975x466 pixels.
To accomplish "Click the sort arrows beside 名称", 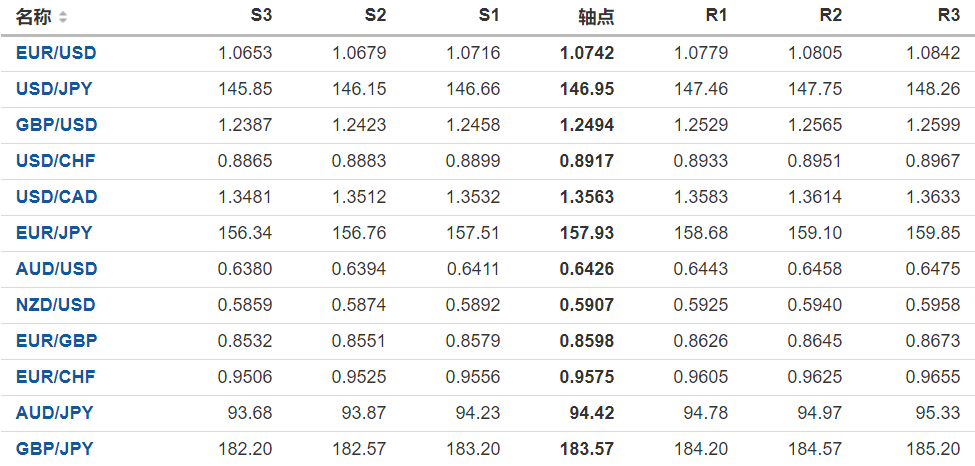I will [x=64, y=17].
